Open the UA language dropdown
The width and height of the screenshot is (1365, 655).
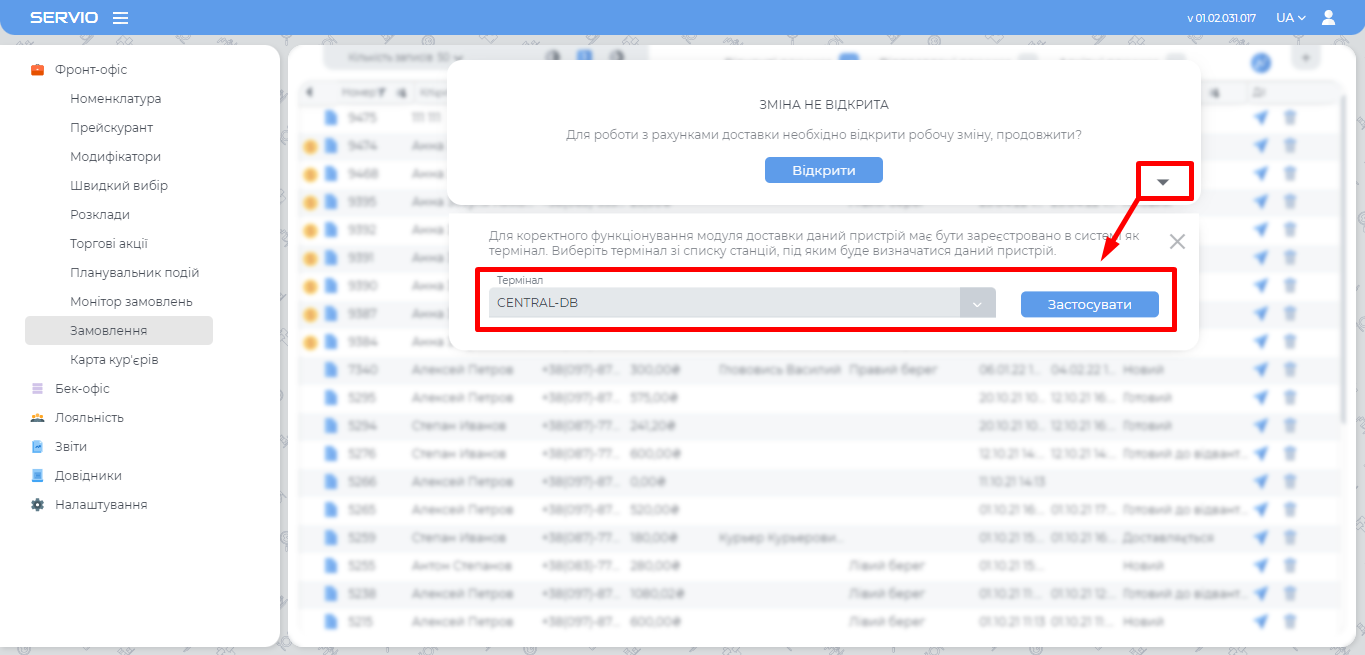coord(1290,18)
